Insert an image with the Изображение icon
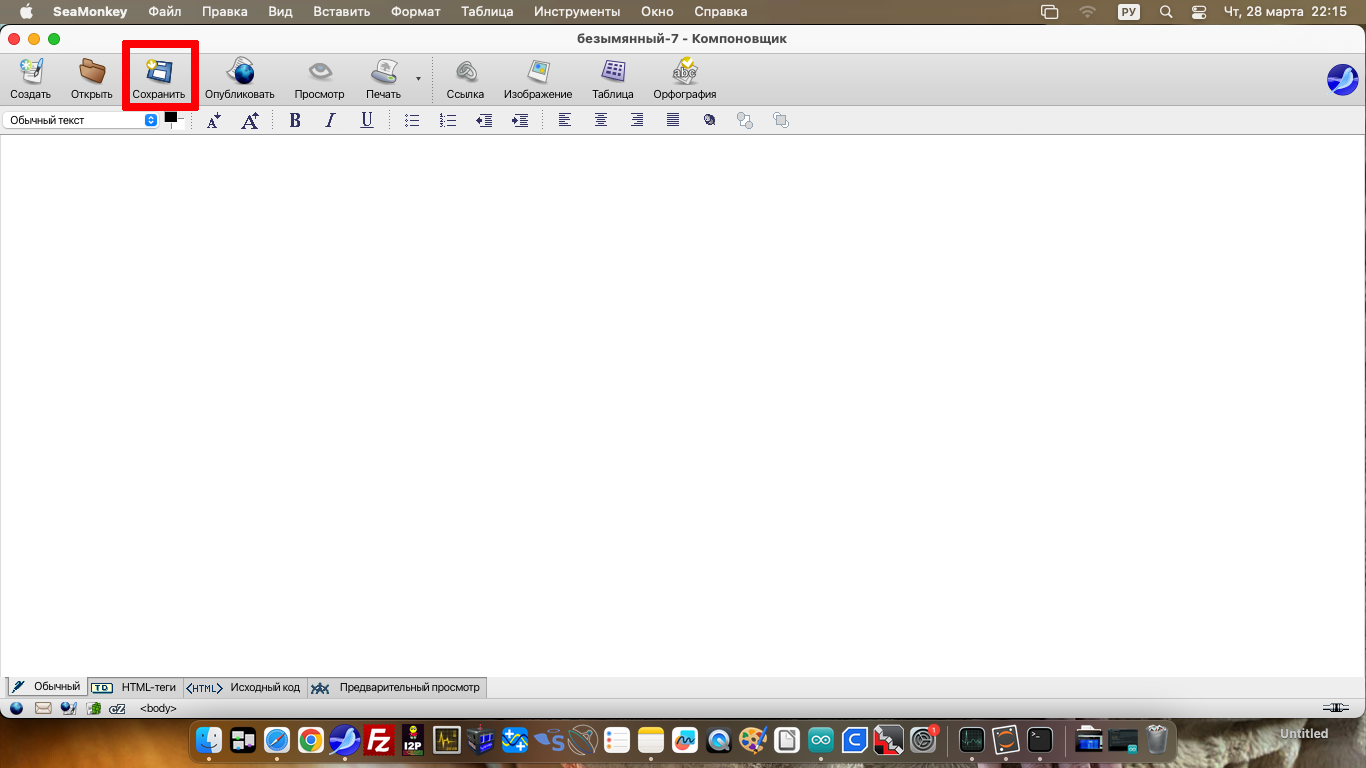The image size is (1366, 768). tap(538, 77)
